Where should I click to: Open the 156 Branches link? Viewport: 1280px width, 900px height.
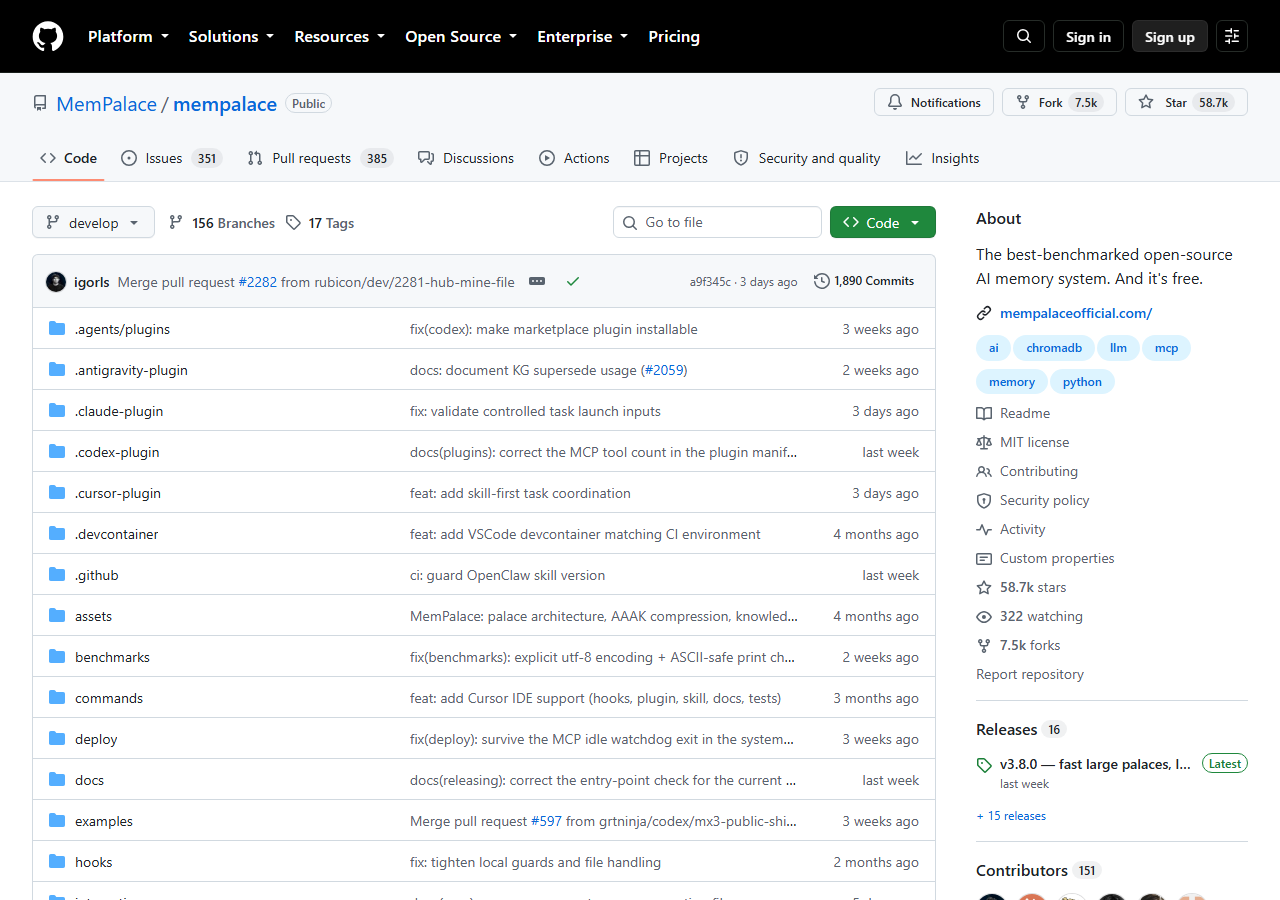(222, 223)
